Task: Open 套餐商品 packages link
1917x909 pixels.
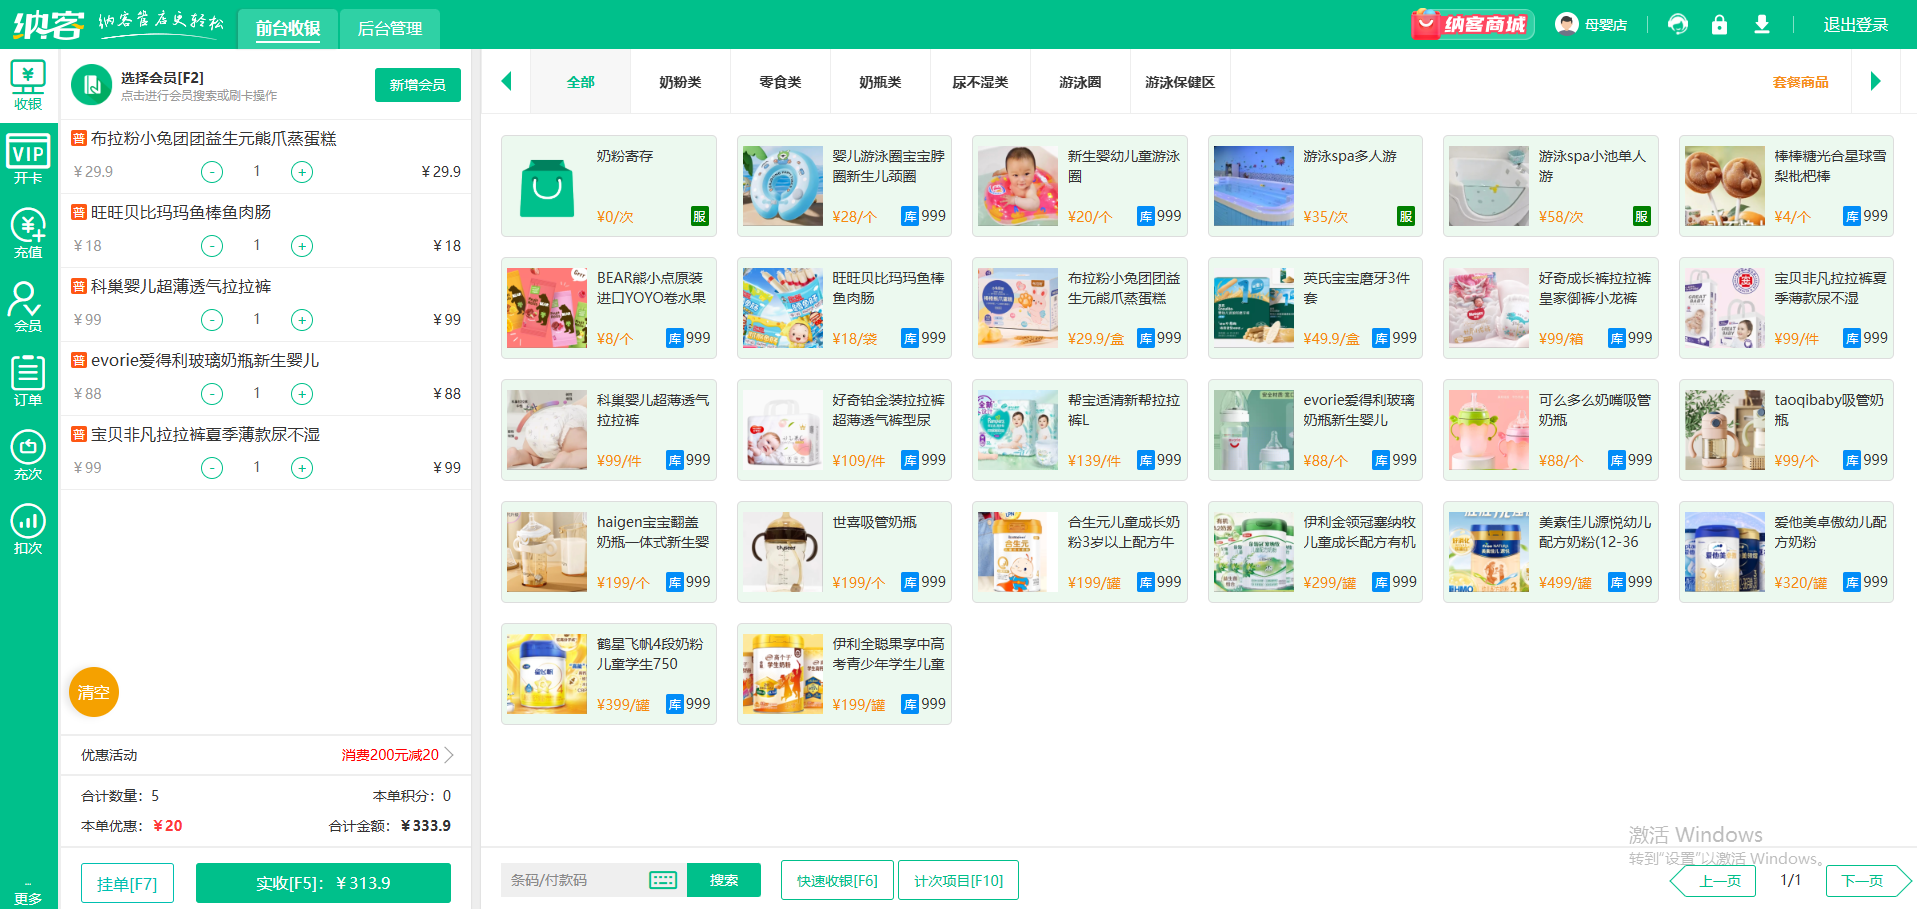Action: pos(1800,82)
